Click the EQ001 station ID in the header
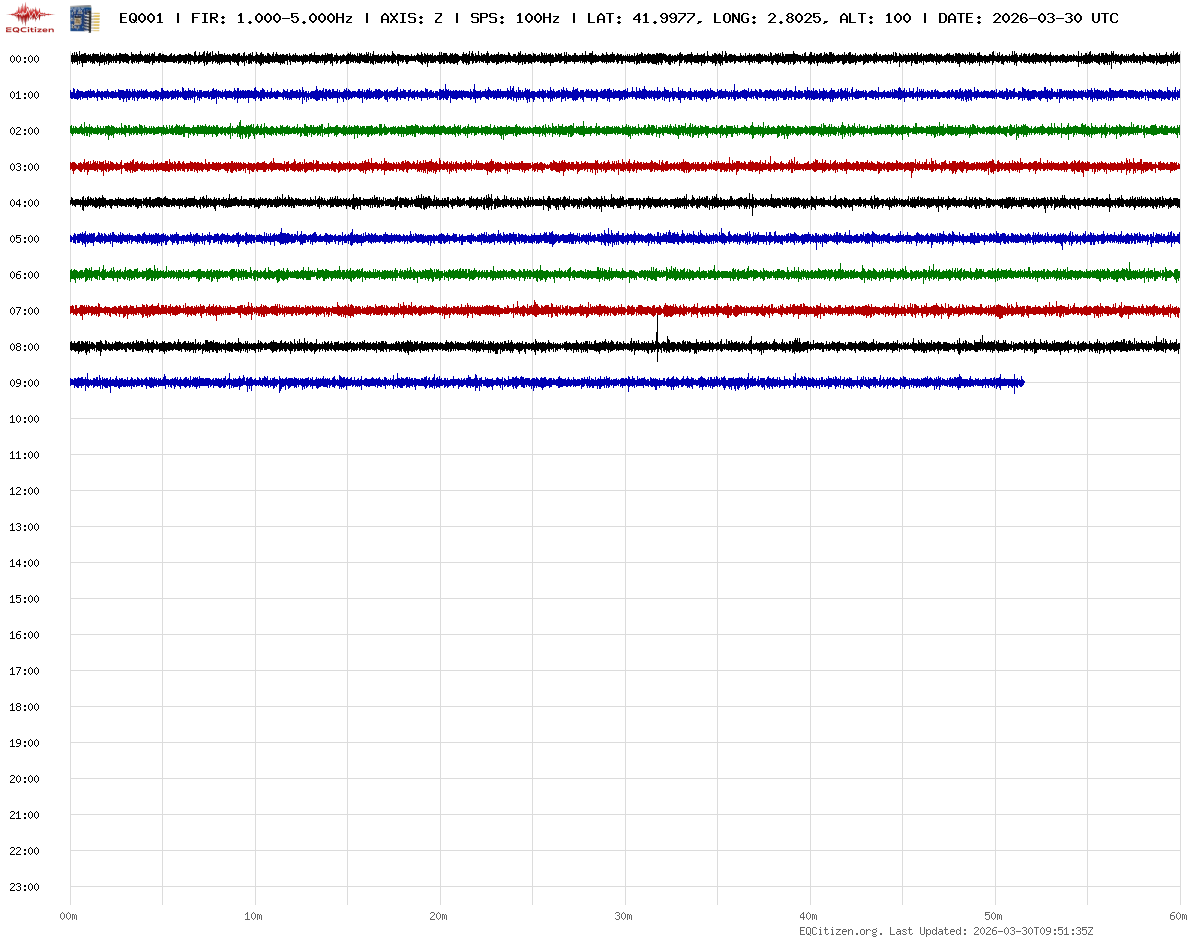 (141, 18)
